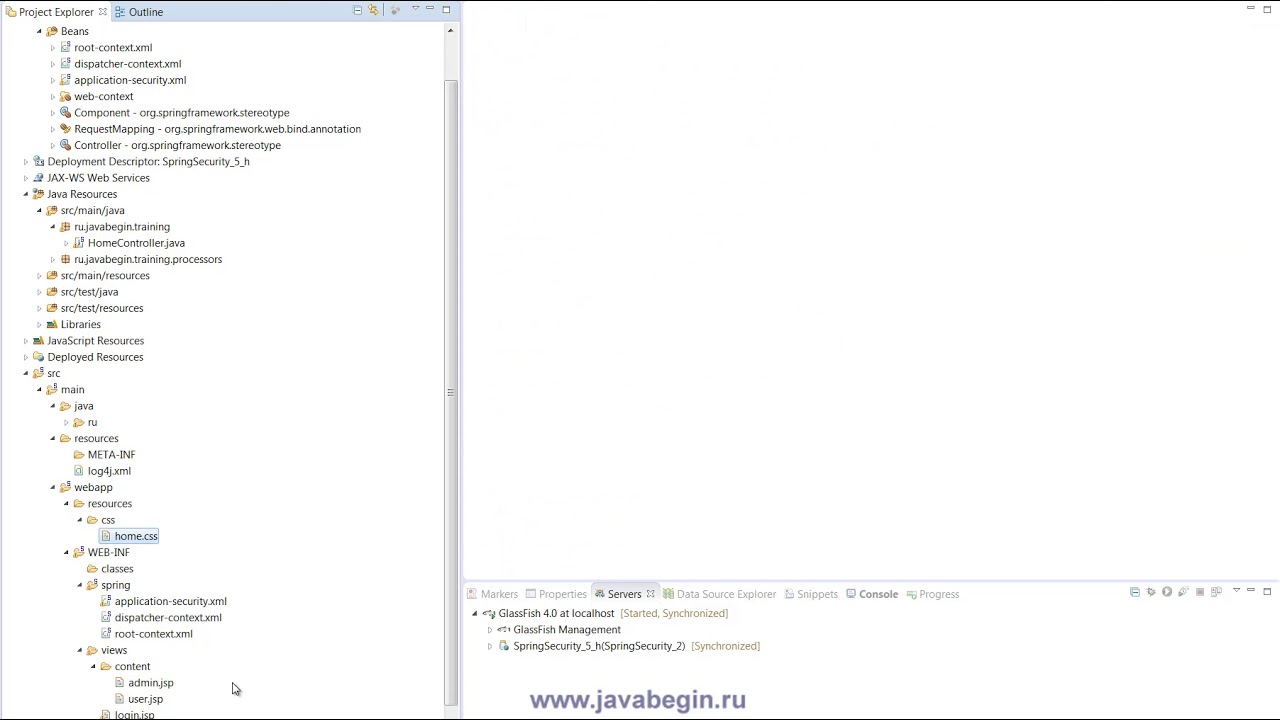Stop the server using the square icon
Screen dimensions: 1280x720
coord(1200,593)
